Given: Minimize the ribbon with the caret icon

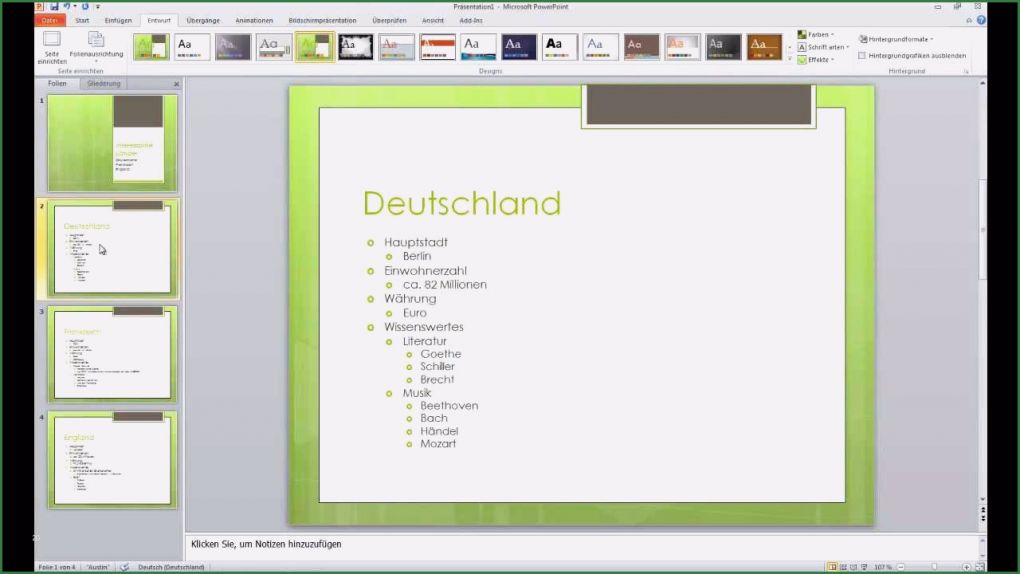Looking at the screenshot, I should pos(969,21).
